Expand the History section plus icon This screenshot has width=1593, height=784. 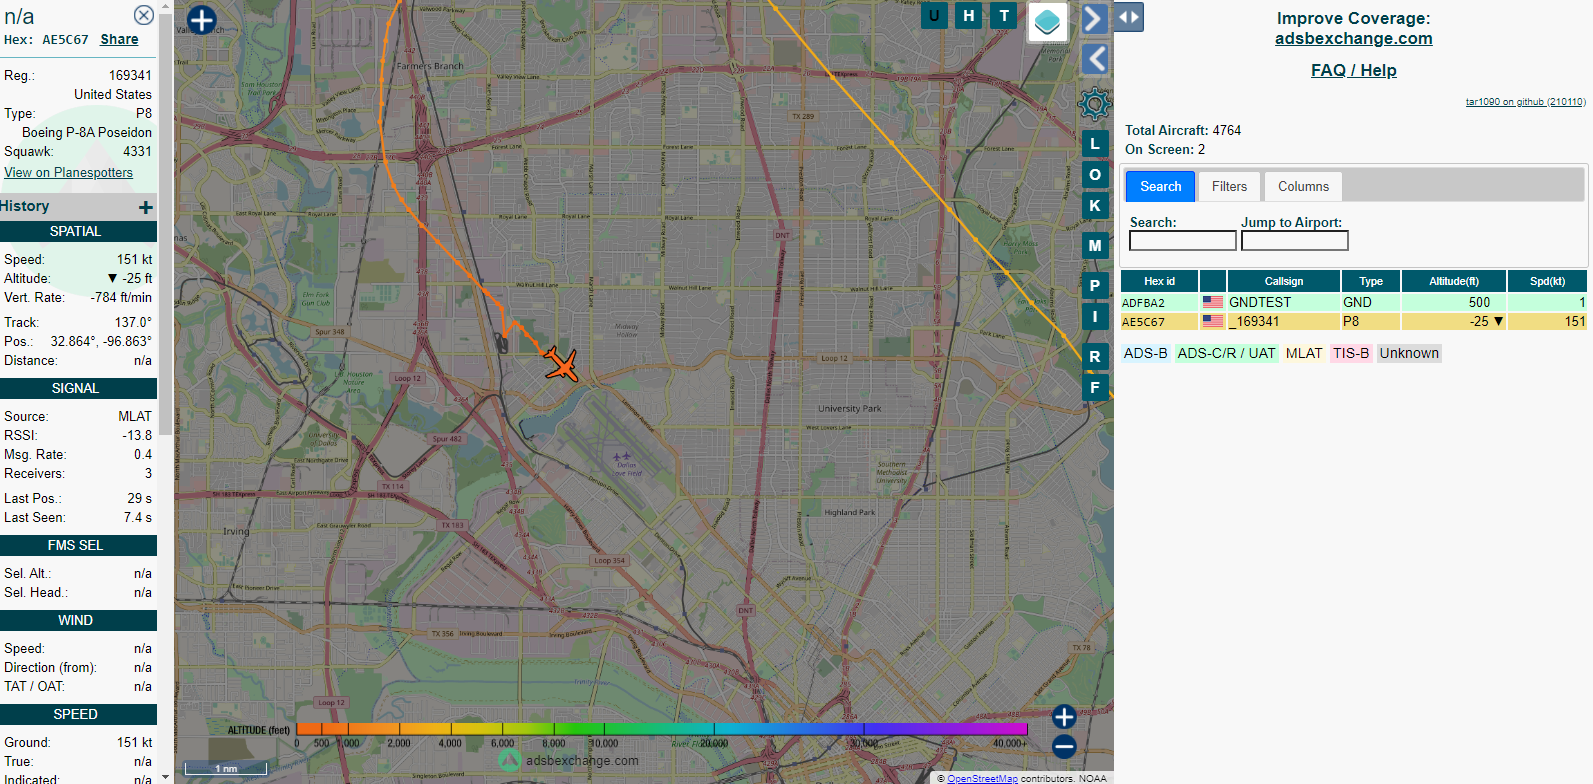tap(146, 207)
